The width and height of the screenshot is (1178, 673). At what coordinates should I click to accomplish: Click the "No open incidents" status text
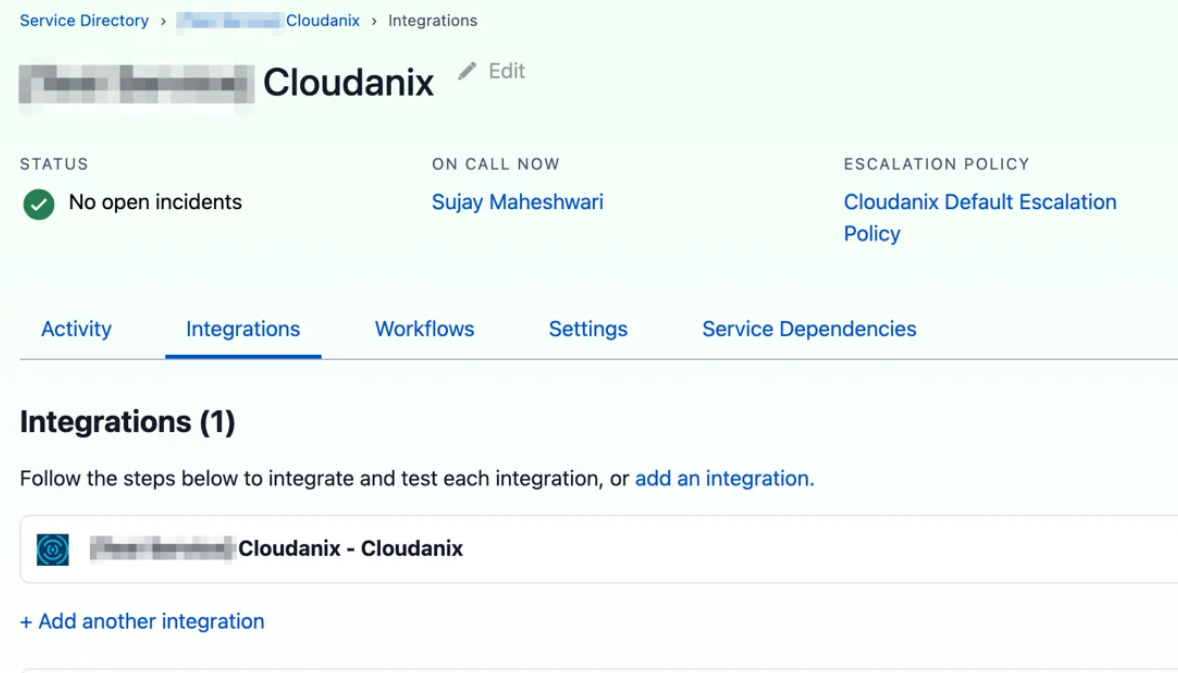click(x=155, y=202)
